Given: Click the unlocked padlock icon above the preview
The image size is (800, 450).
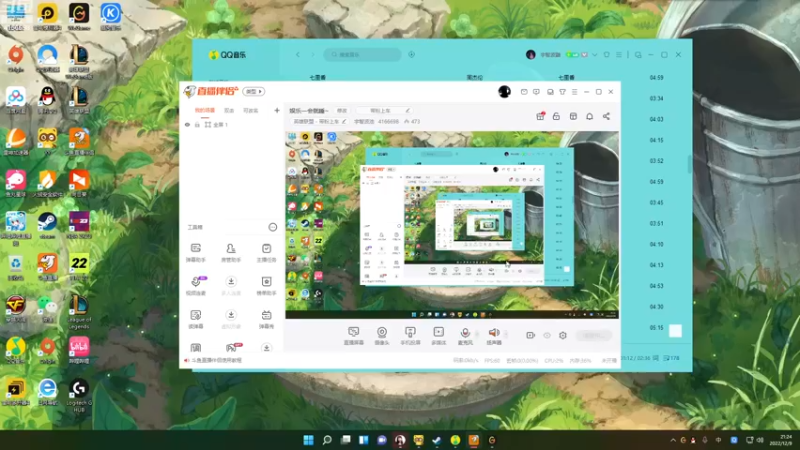Looking at the screenshot, I should click(556, 116).
